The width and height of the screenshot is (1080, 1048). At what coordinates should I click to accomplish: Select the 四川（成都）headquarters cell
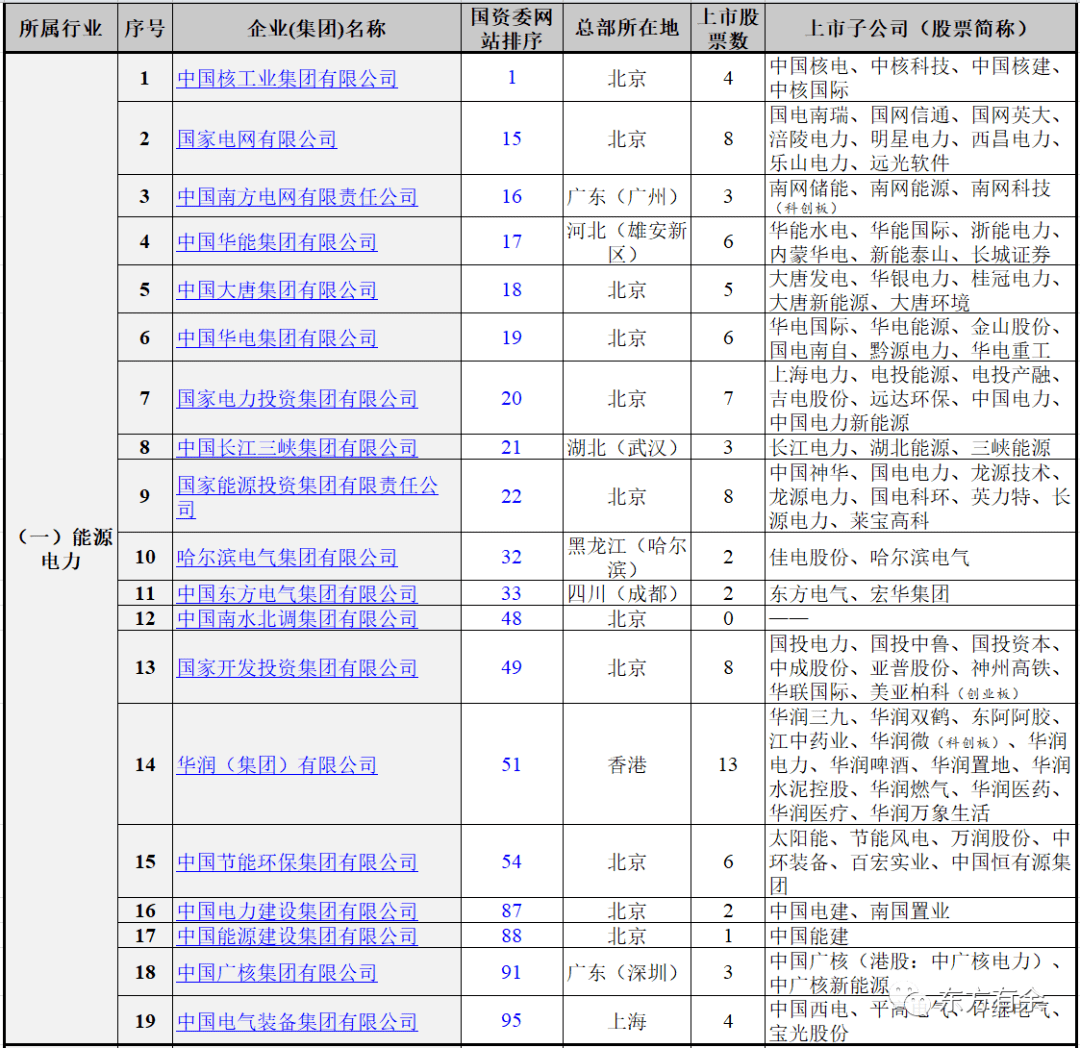(627, 594)
